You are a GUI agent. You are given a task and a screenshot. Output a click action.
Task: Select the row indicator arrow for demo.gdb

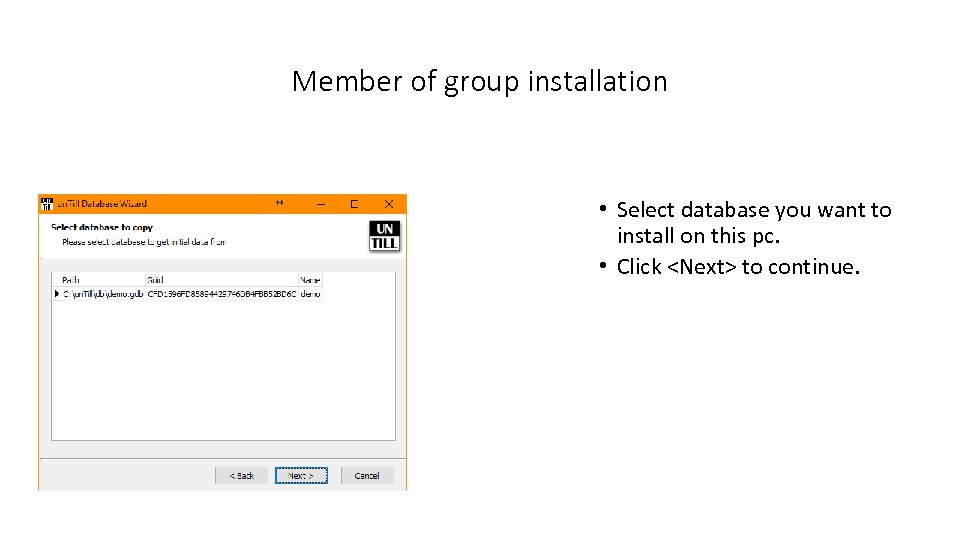[x=56, y=294]
